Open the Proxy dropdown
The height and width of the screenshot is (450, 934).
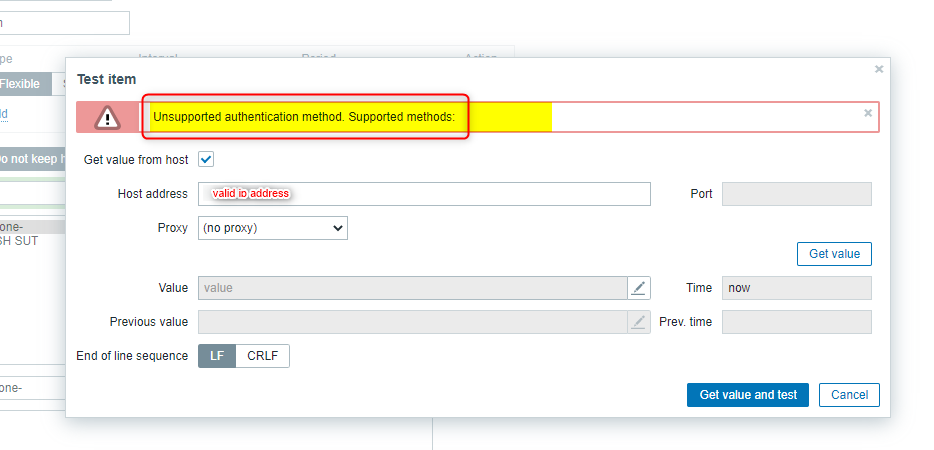273,228
